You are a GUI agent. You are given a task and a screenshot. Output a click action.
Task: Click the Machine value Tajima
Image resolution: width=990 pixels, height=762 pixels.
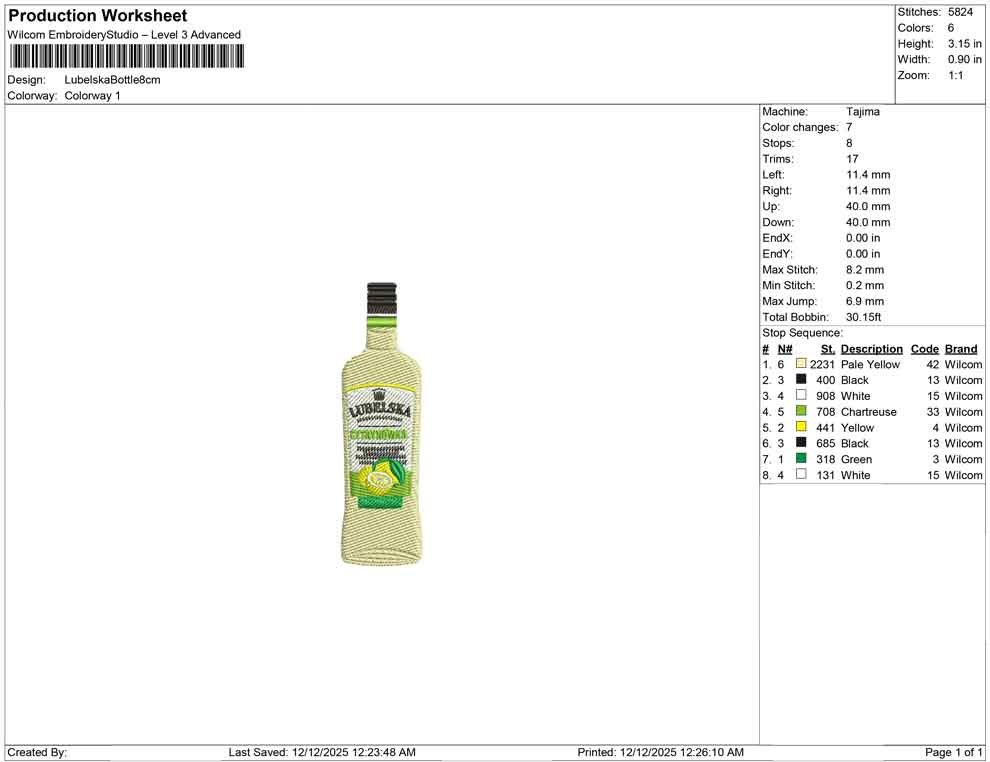pos(863,111)
